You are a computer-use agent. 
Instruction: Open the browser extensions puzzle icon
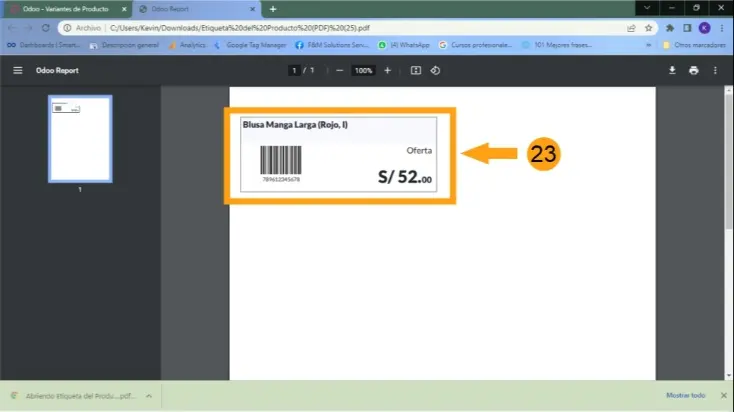(x=669, y=28)
